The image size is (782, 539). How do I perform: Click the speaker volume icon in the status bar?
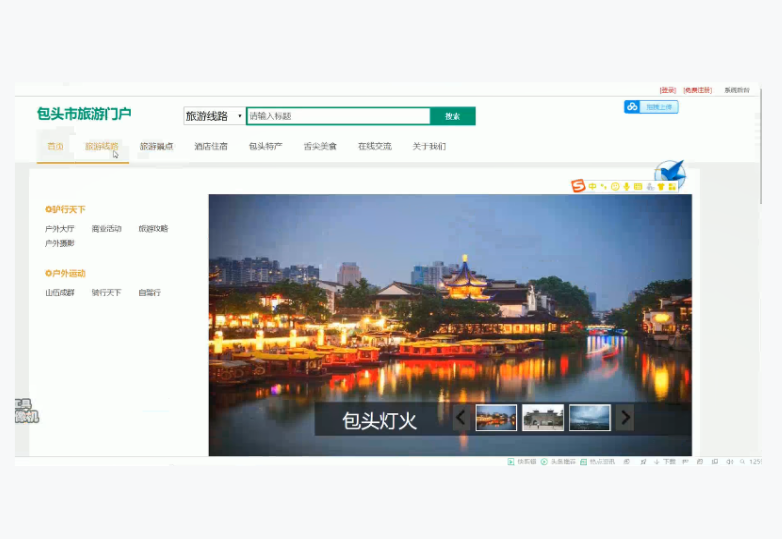coord(729,462)
